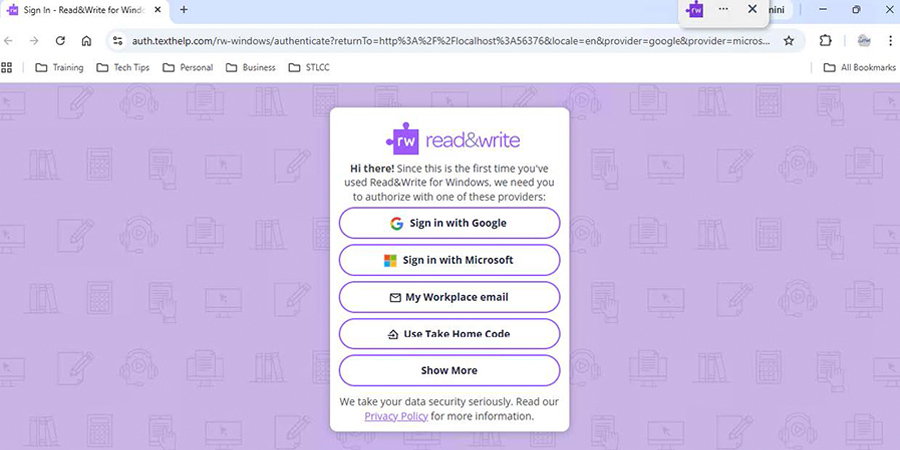This screenshot has width=900, height=450.
Task: Click the Read&Write logo in floating toolbar
Action: [x=696, y=9]
